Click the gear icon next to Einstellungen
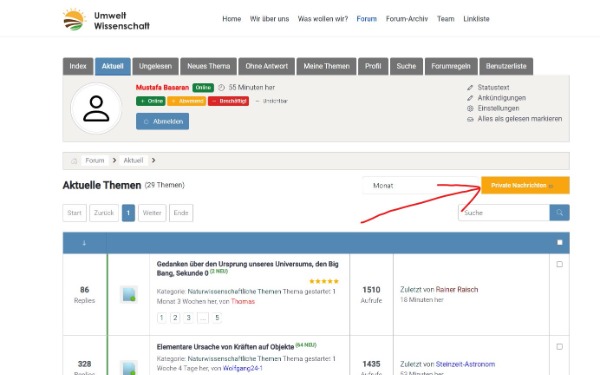The height and width of the screenshot is (375, 600). pyautogui.click(x=470, y=108)
